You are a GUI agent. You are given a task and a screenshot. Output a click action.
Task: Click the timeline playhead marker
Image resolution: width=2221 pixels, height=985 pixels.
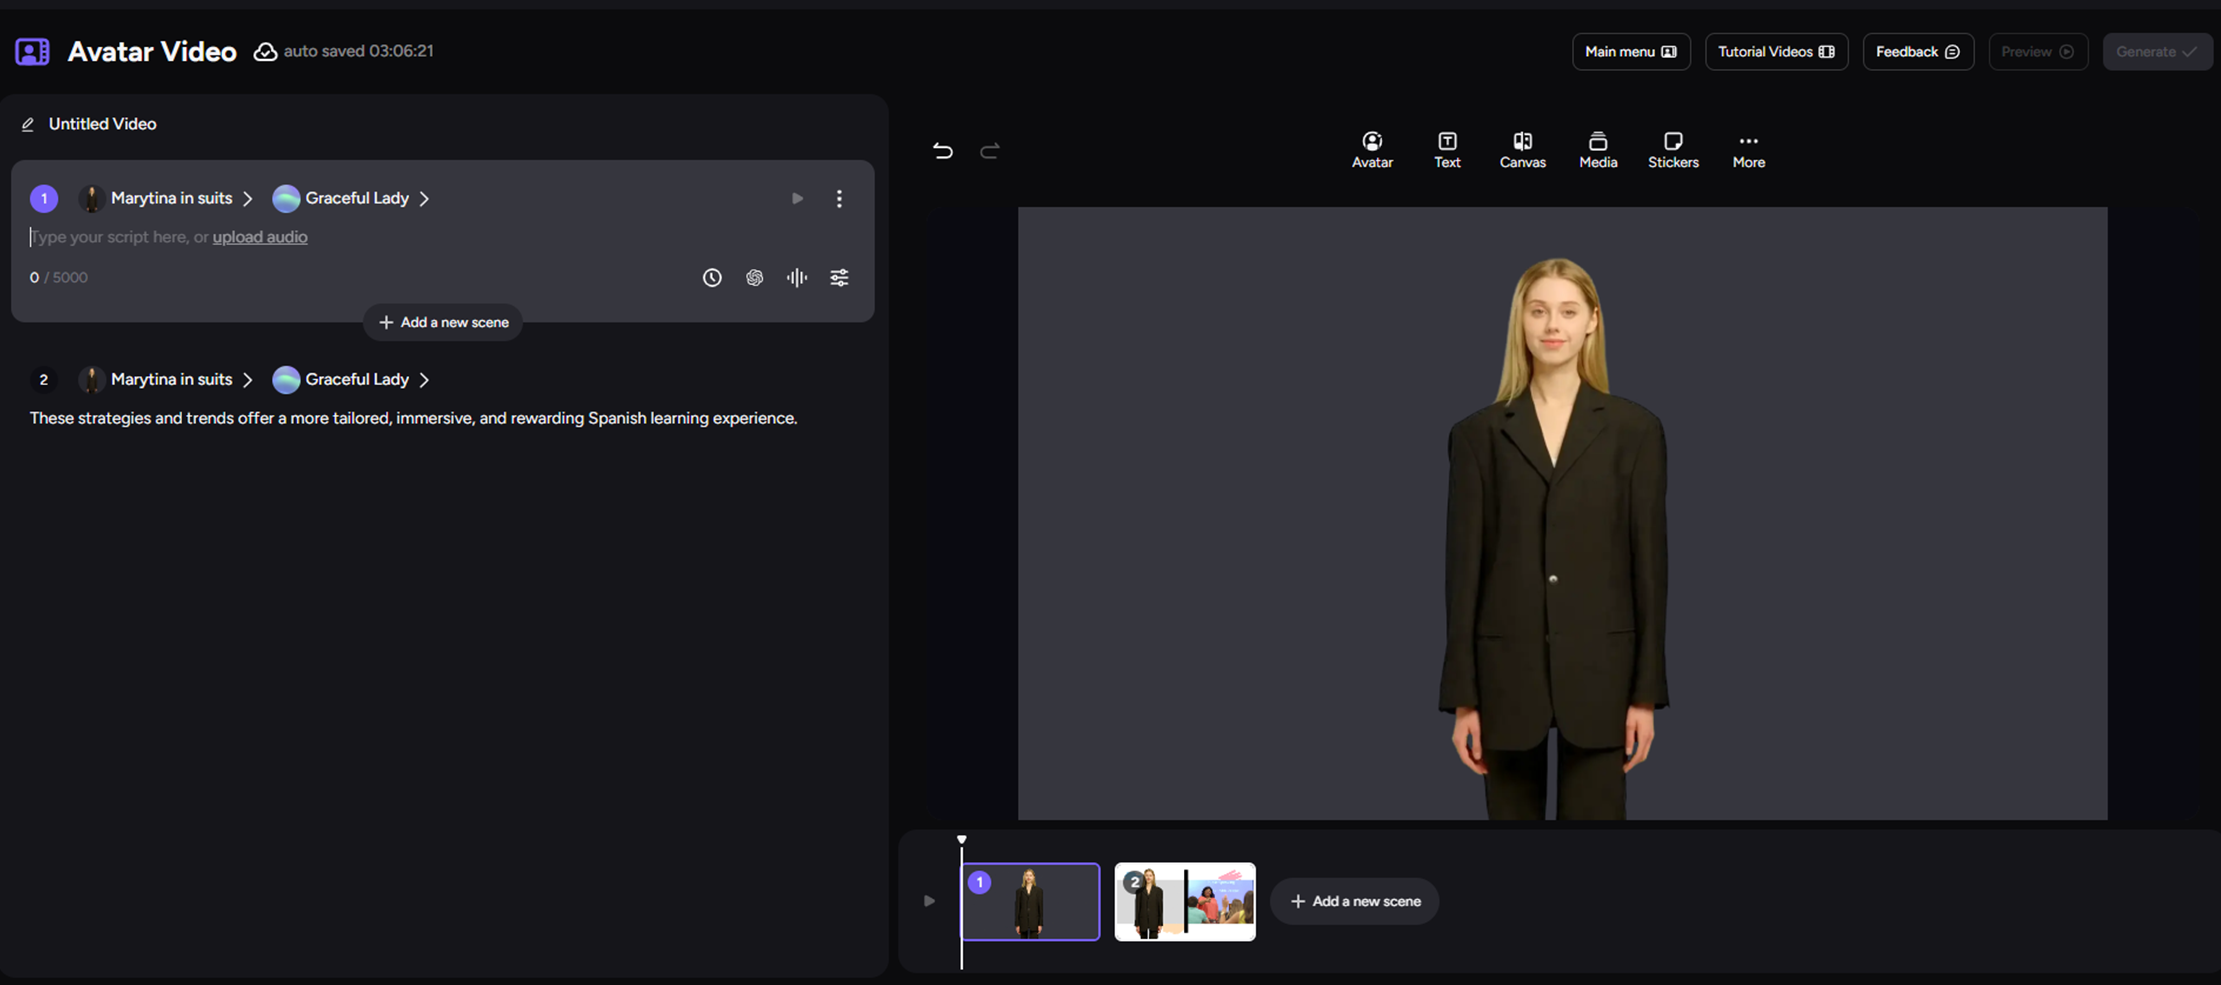961,840
